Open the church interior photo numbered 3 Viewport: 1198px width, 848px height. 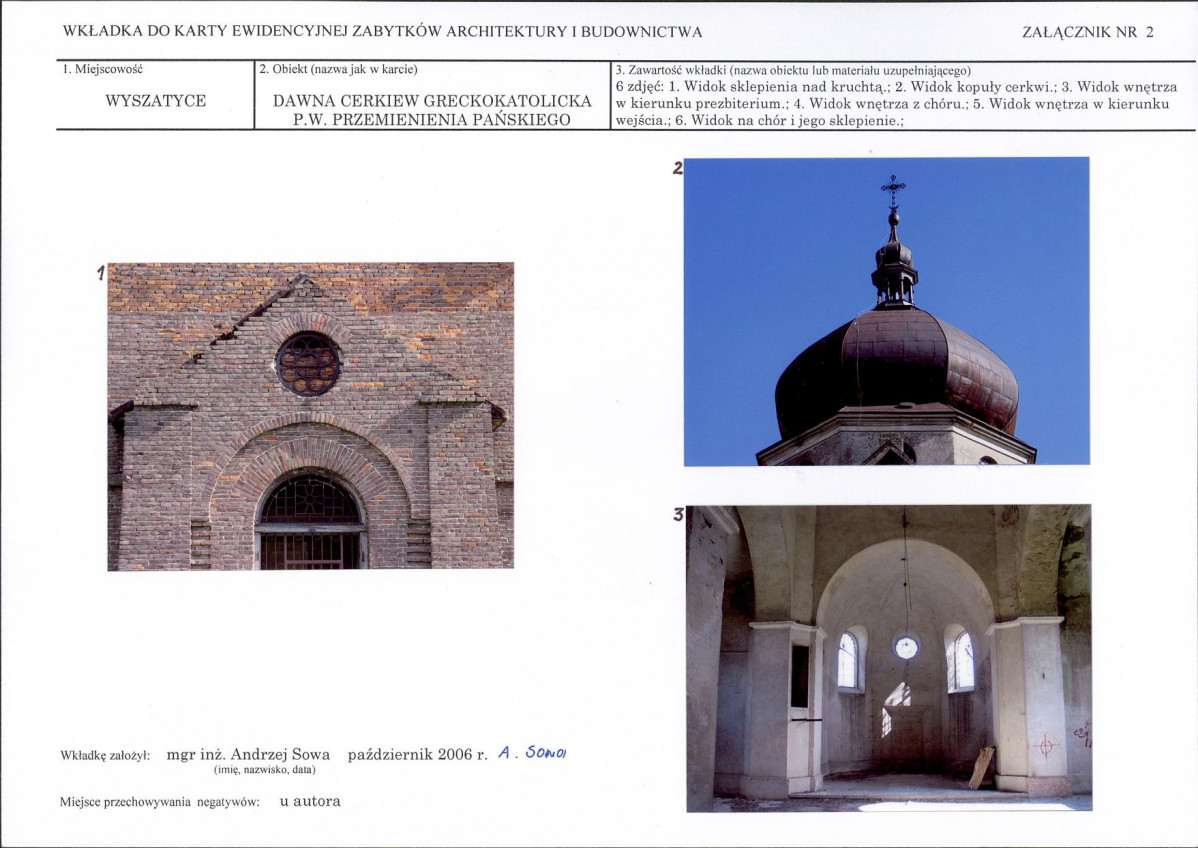click(x=888, y=657)
